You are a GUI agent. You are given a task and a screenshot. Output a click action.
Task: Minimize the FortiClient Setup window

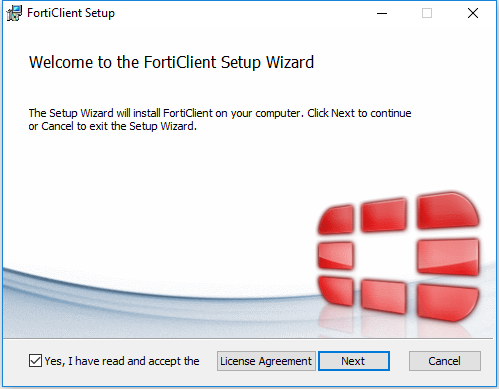(382, 13)
